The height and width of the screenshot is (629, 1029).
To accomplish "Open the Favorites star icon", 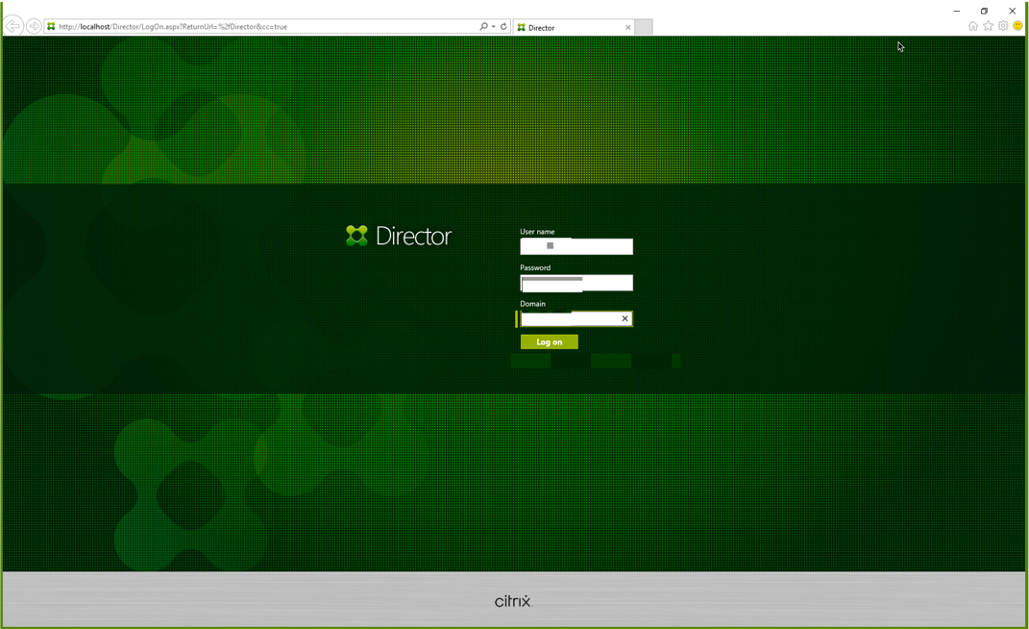I will pos(988,26).
